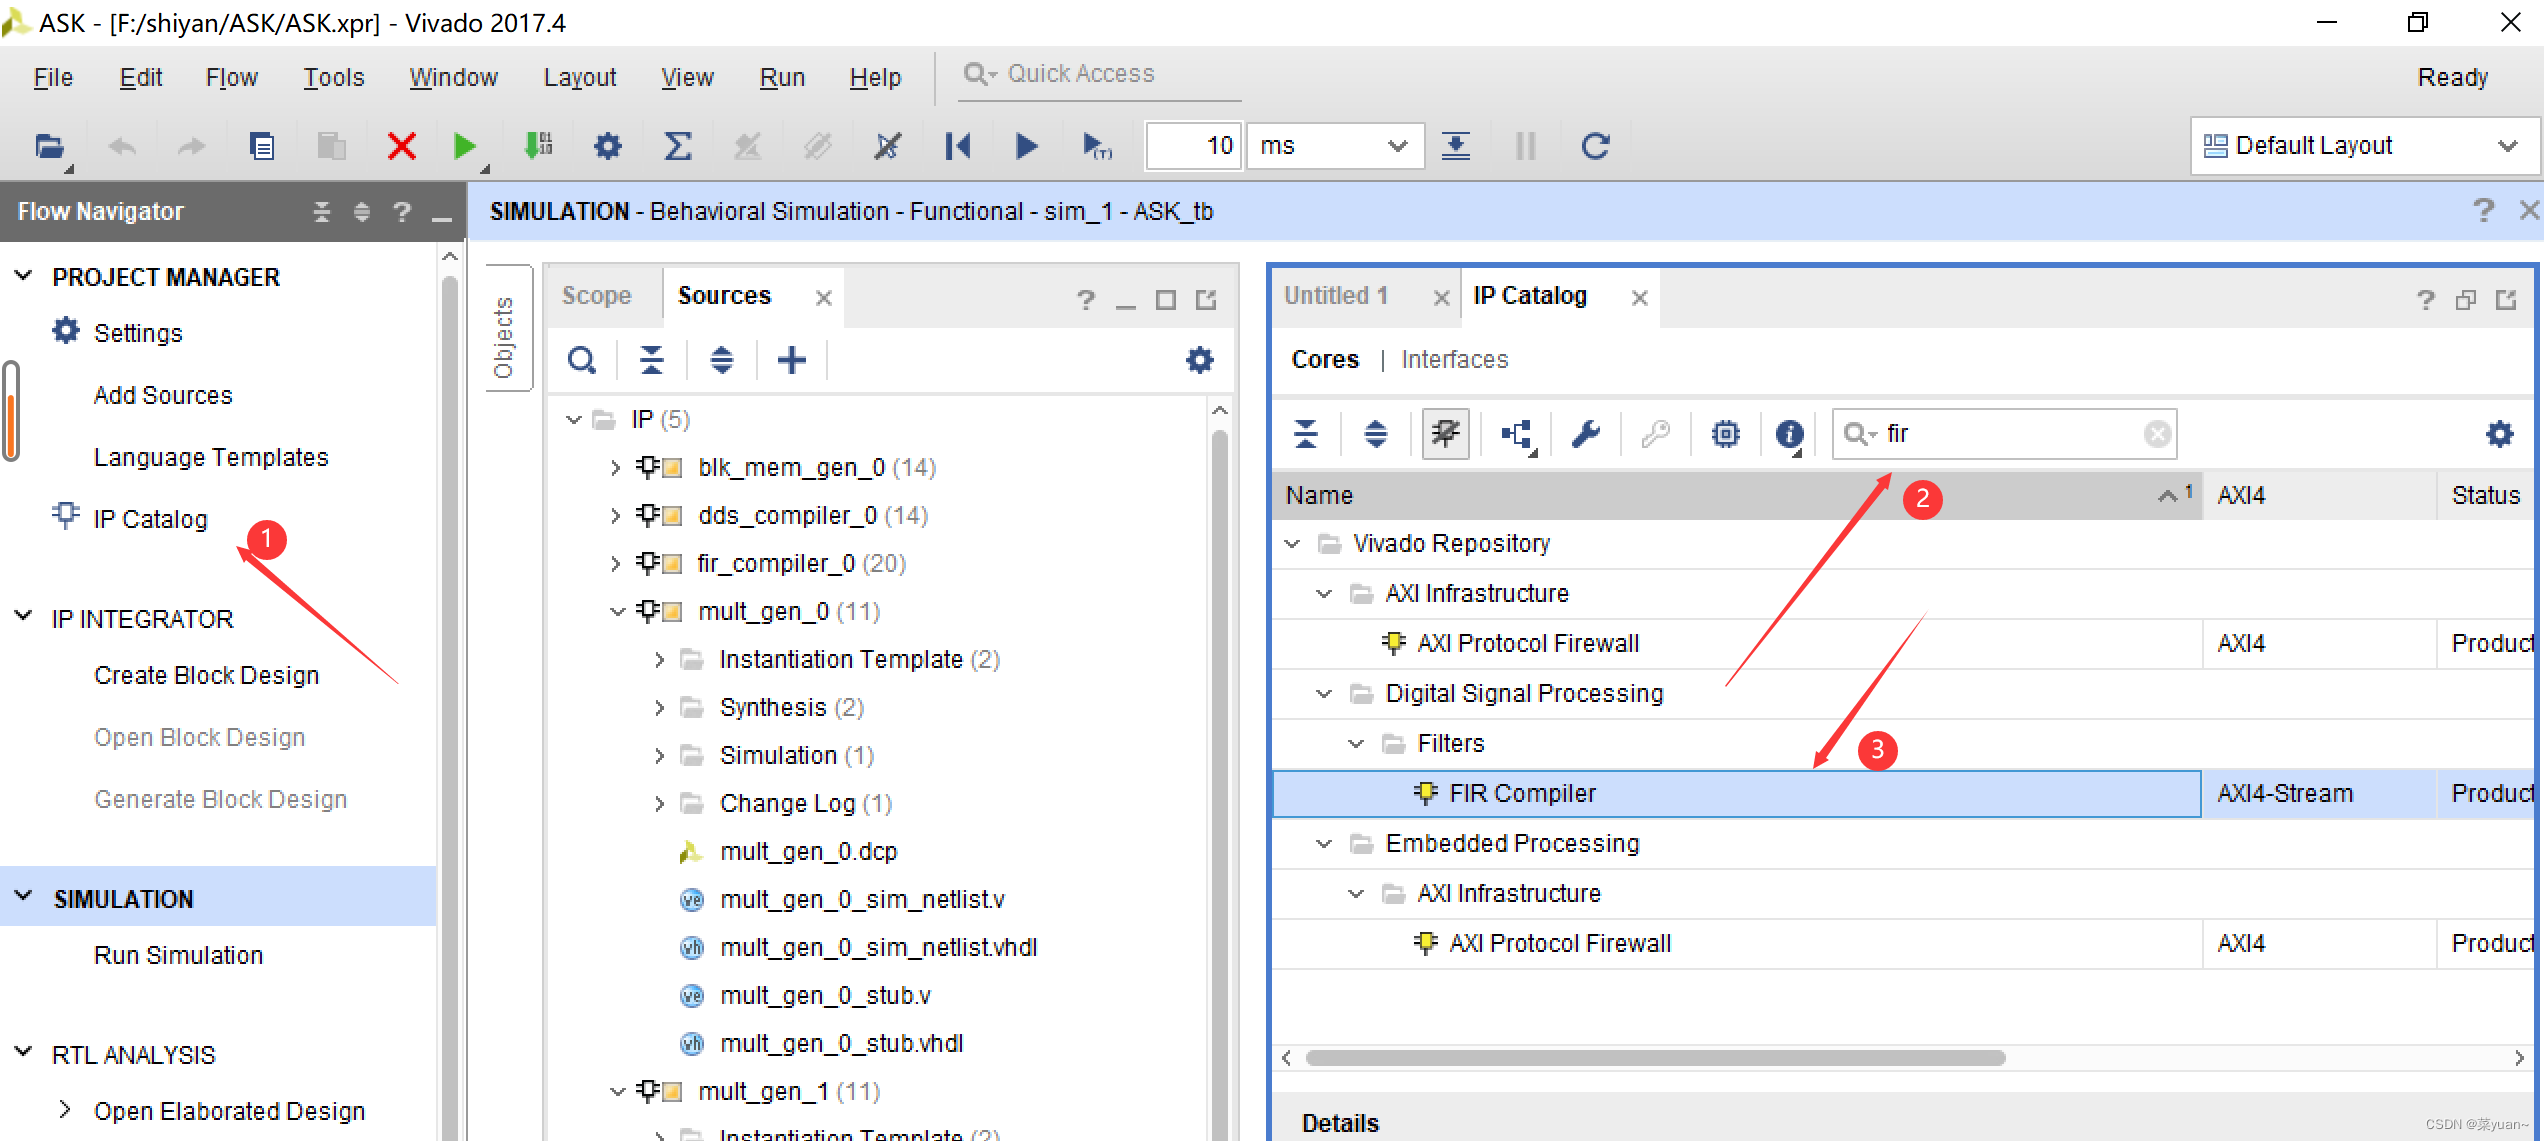Open the Tools menu
Viewport: 2544px width, 1141px height.
(x=333, y=77)
